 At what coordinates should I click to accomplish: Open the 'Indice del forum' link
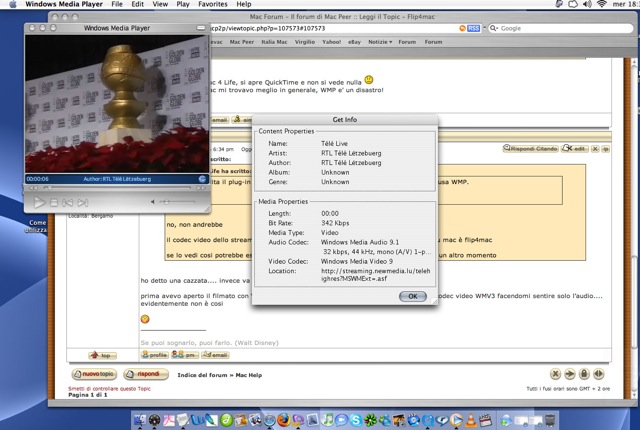(x=202, y=375)
